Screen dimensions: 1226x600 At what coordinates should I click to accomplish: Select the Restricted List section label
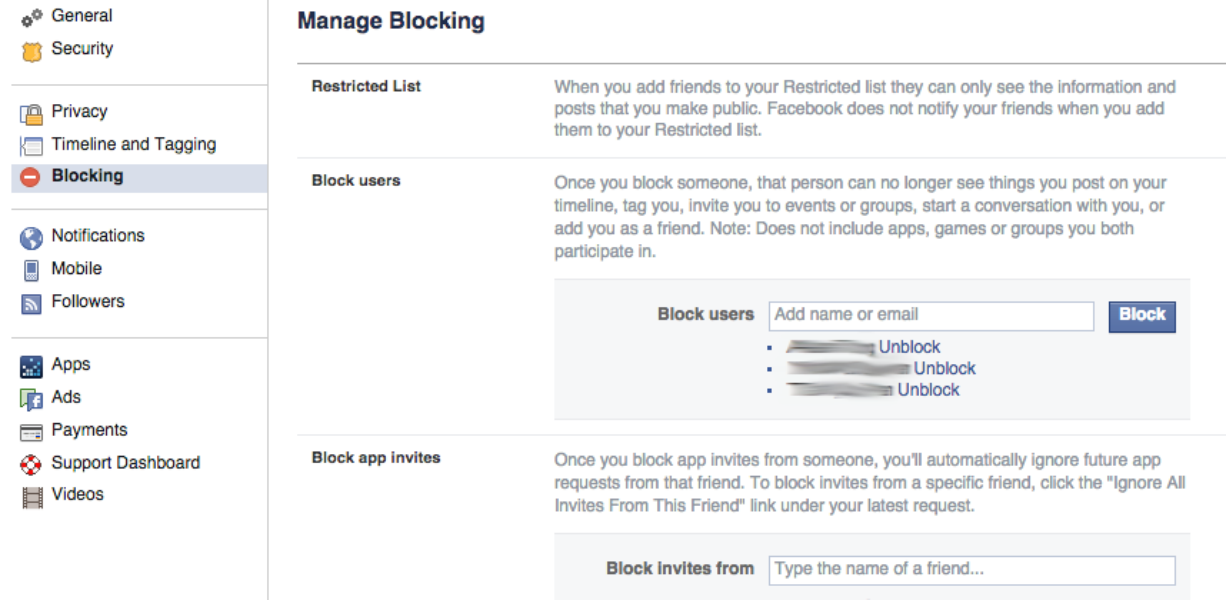tap(366, 86)
